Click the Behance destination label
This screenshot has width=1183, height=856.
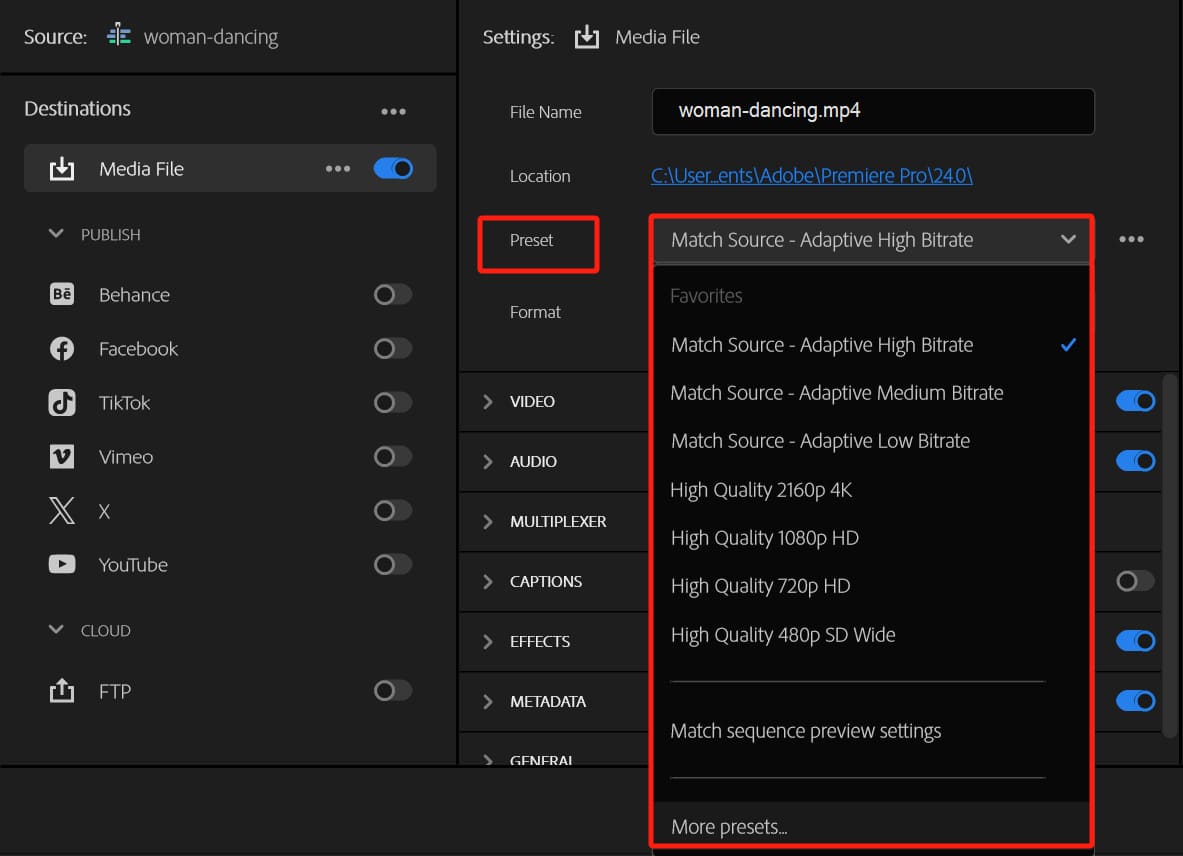pyautogui.click(x=134, y=295)
